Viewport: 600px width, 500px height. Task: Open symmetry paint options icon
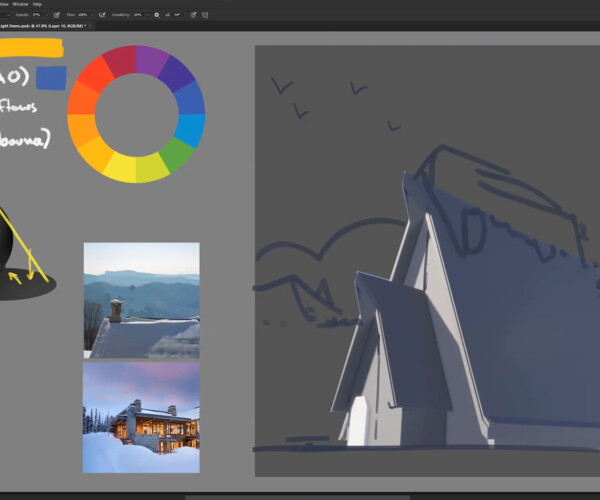[205, 15]
